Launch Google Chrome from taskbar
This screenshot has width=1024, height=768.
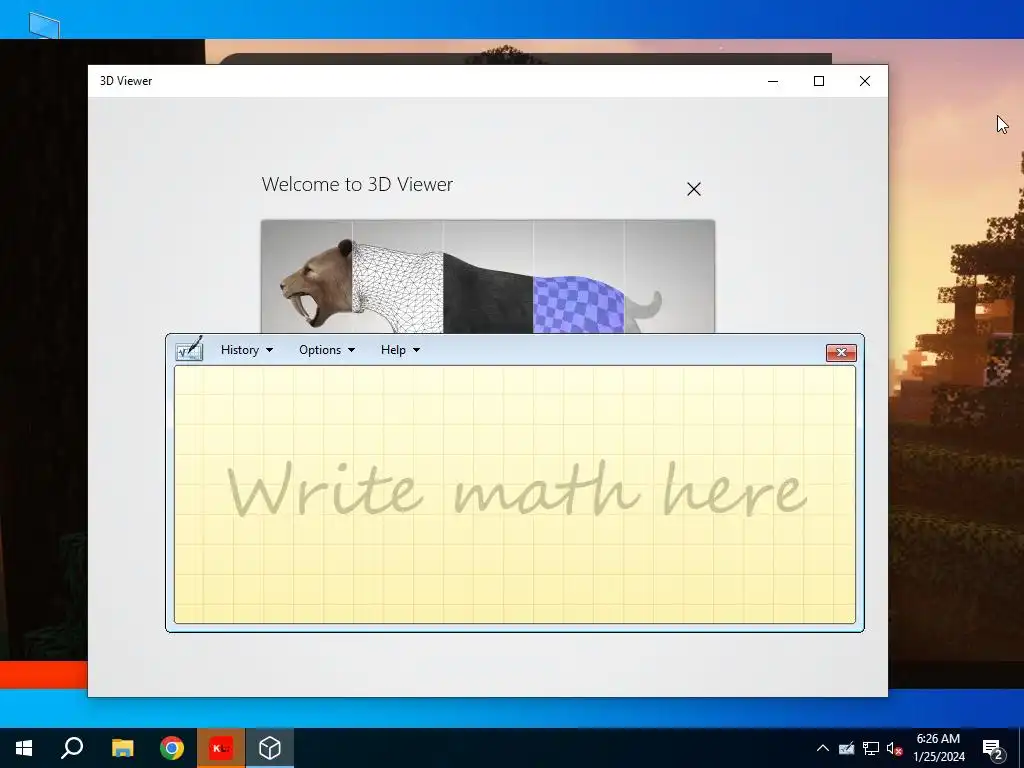pyautogui.click(x=172, y=748)
